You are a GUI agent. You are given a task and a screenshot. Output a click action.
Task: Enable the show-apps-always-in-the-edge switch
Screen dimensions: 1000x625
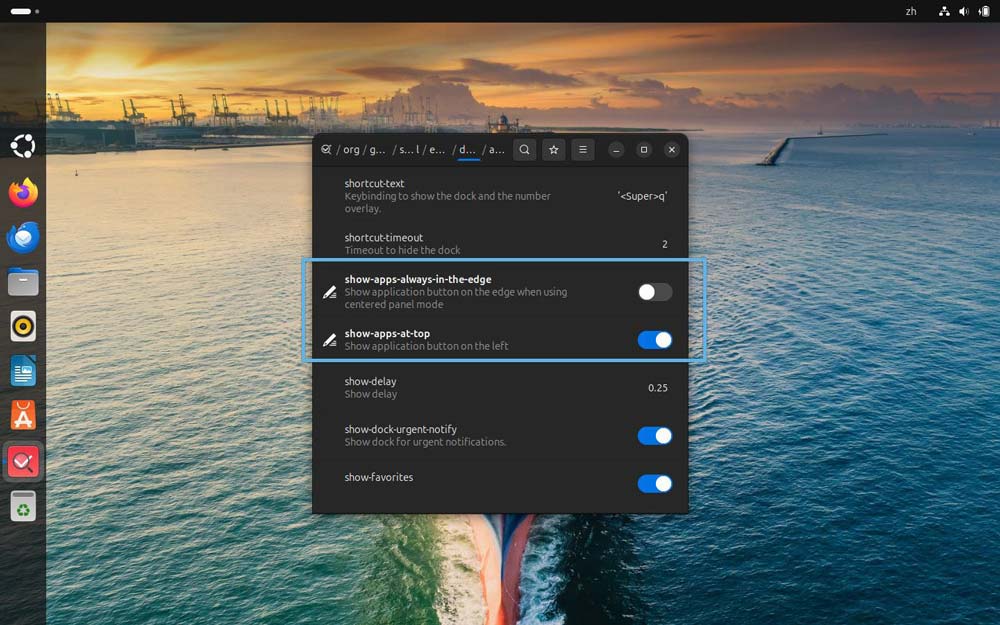pos(654,292)
